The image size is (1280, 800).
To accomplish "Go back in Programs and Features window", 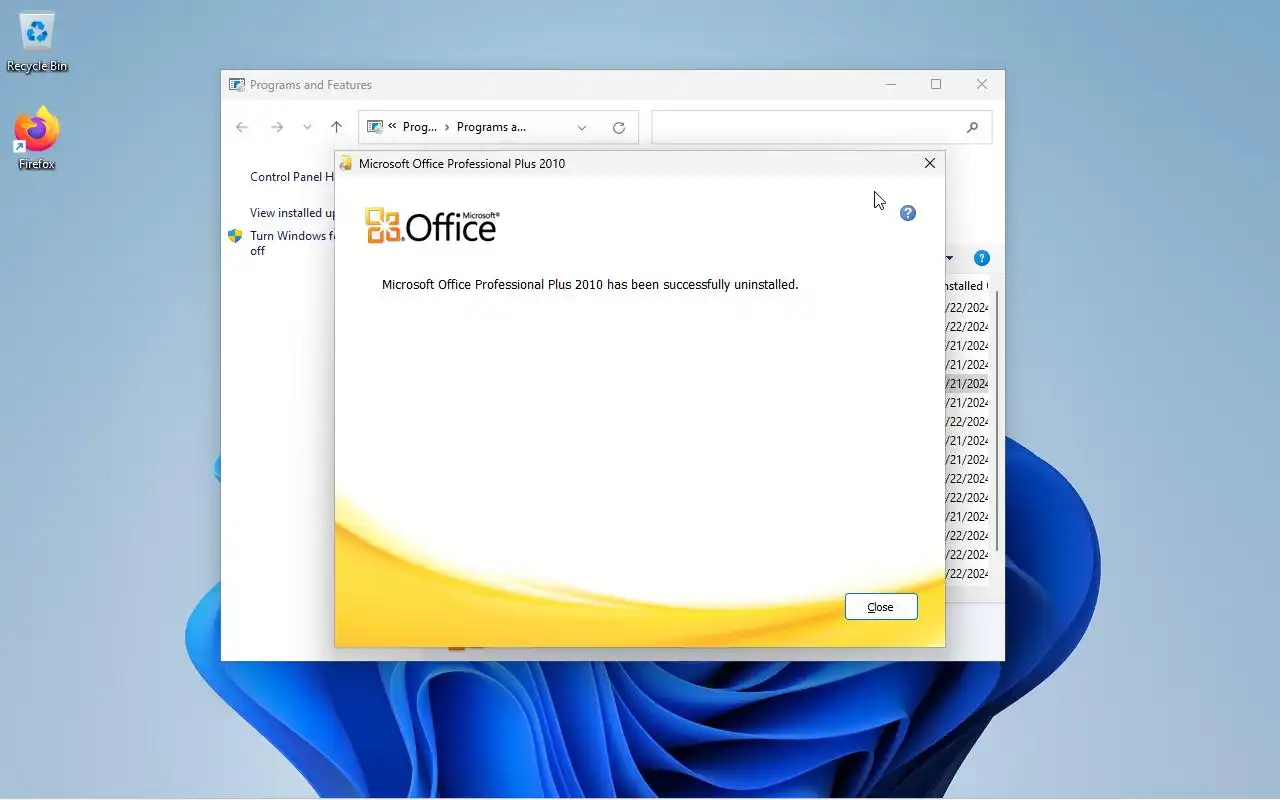I will click(x=242, y=127).
